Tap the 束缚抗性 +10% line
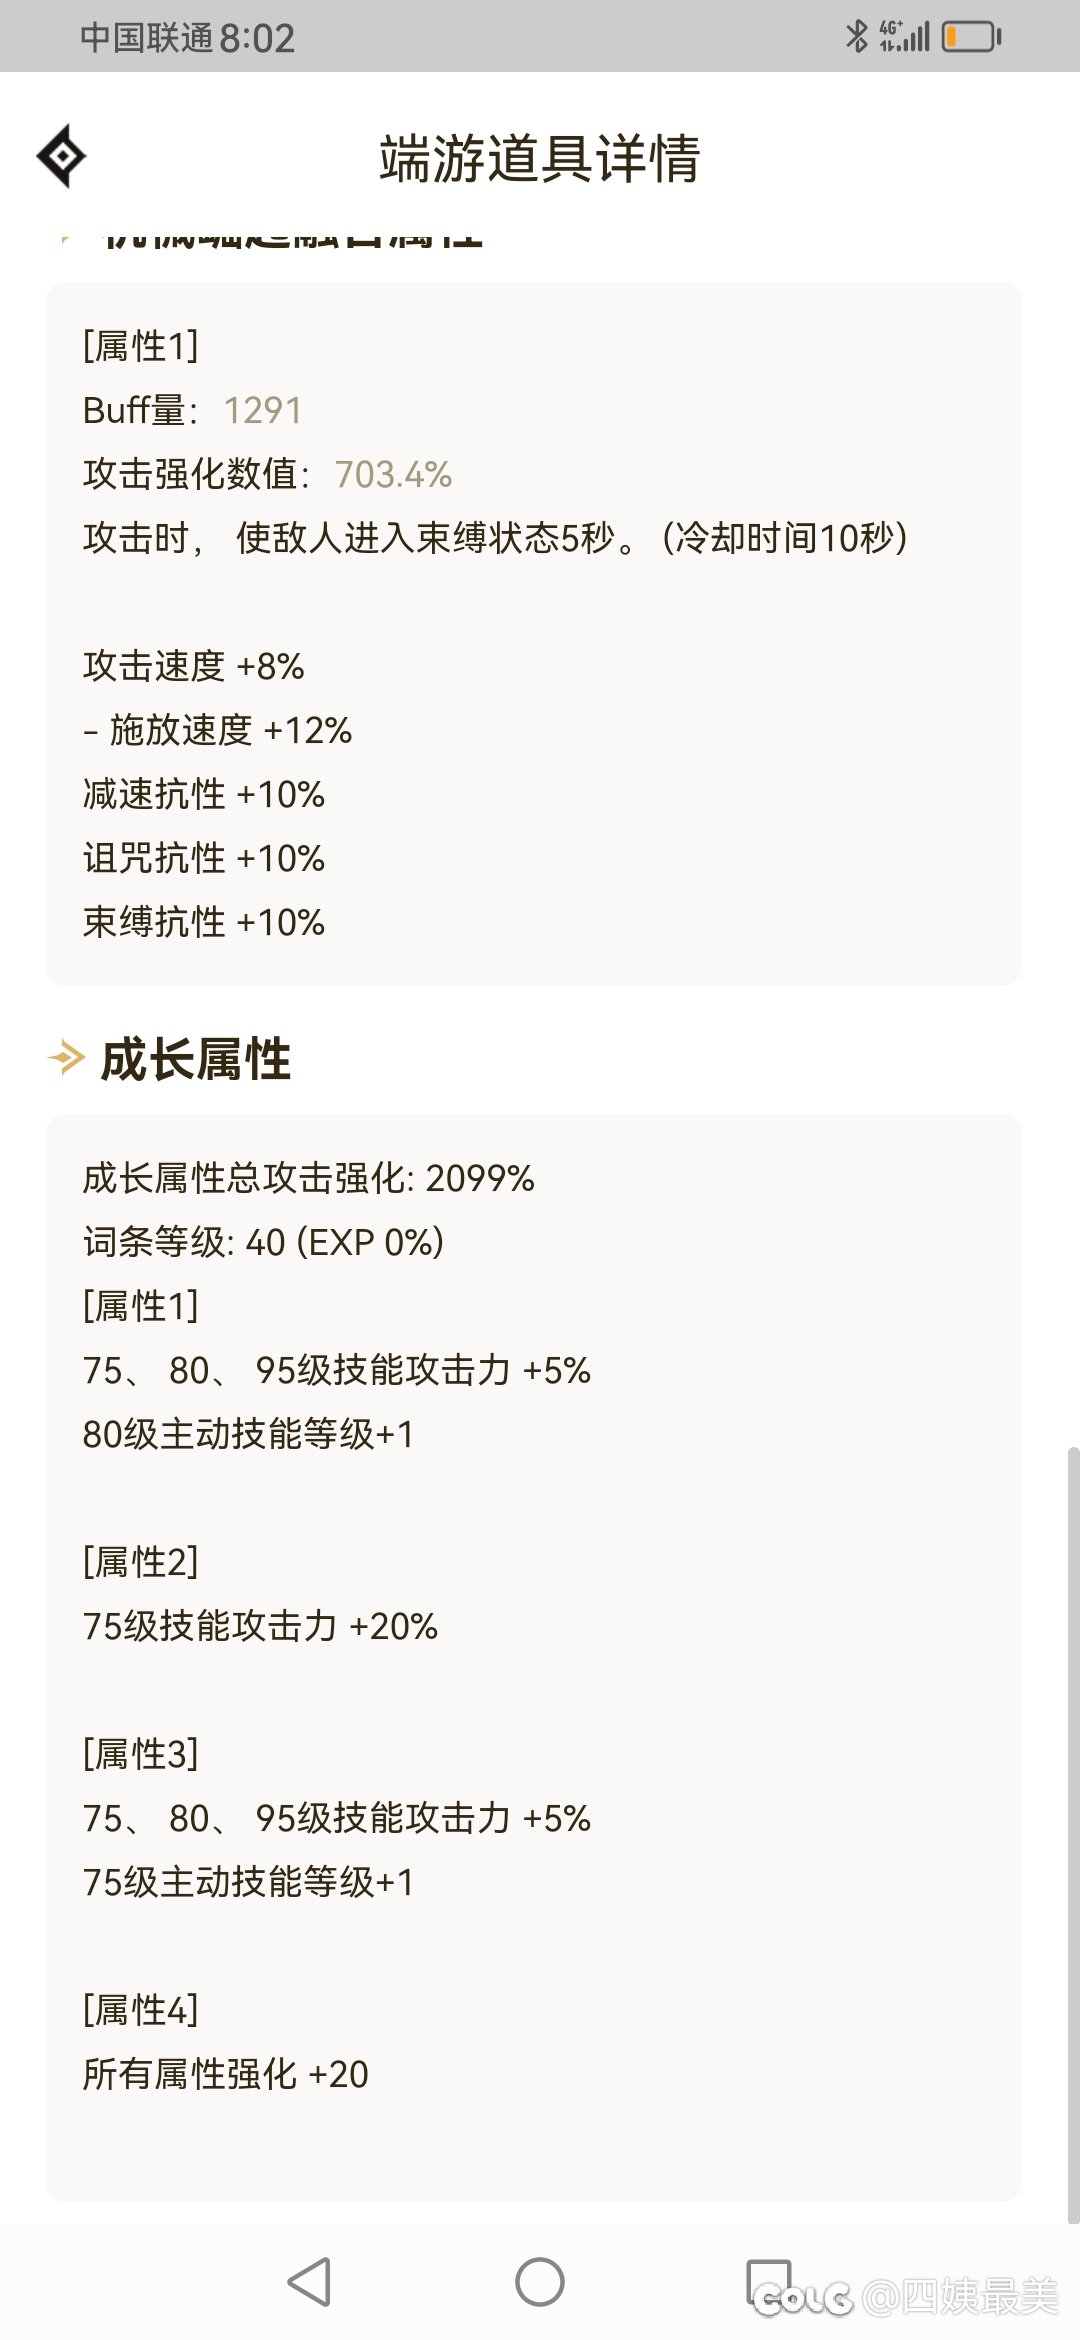 [204, 922]
